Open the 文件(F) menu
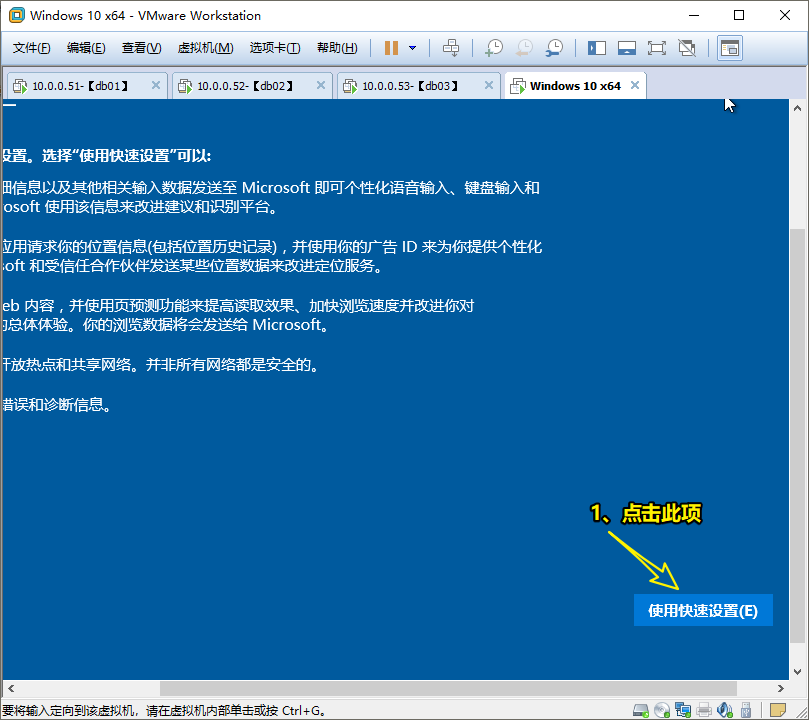Screen dimensions: 809x720 [x=31, y=48]
